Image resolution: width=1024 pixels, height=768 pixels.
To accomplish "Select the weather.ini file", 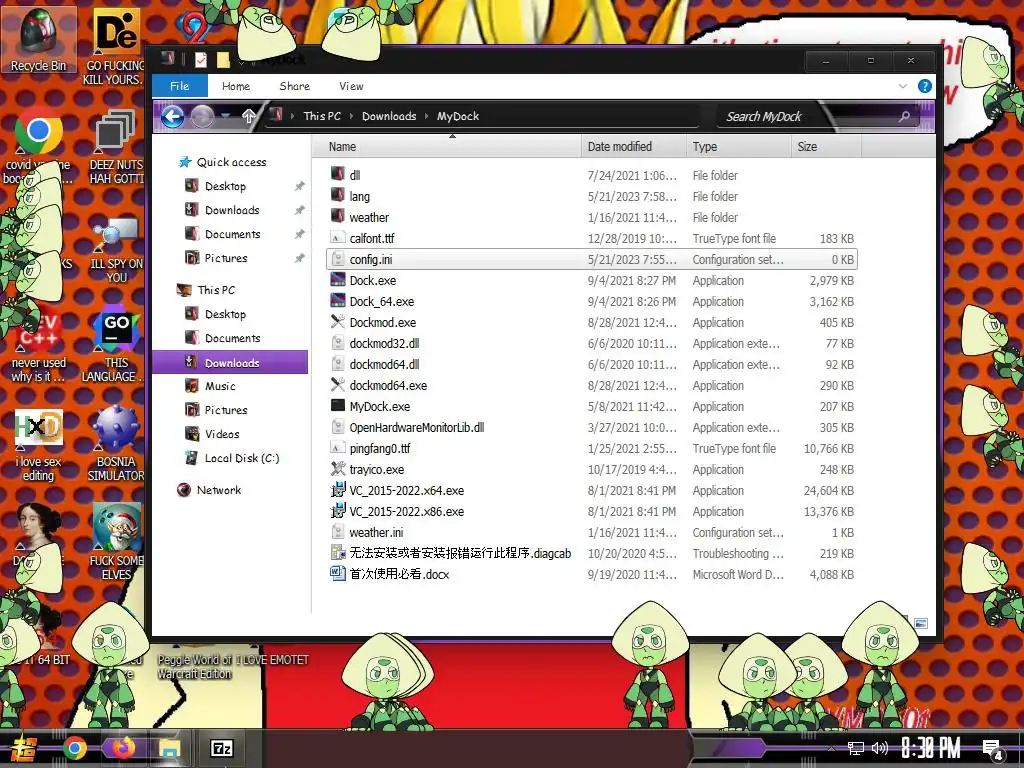I will point(376,532).
